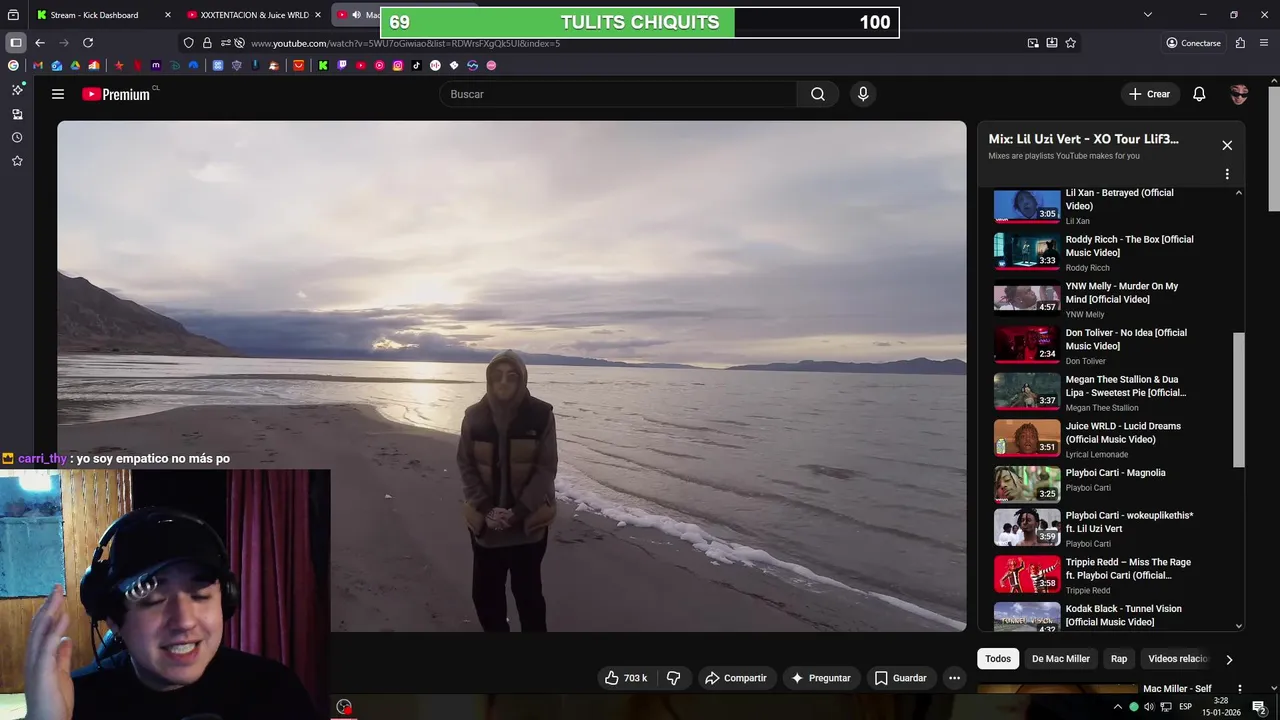Open the browser application menu

click(1264, 43)
